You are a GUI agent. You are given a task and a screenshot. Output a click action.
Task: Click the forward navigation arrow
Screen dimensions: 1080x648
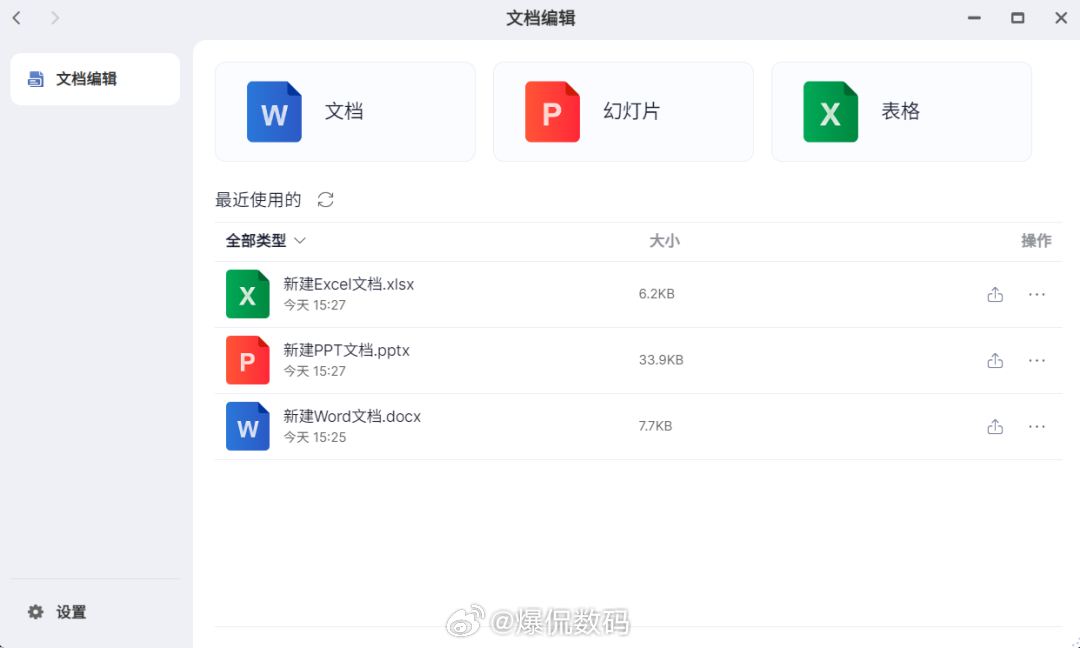point(55,18)
